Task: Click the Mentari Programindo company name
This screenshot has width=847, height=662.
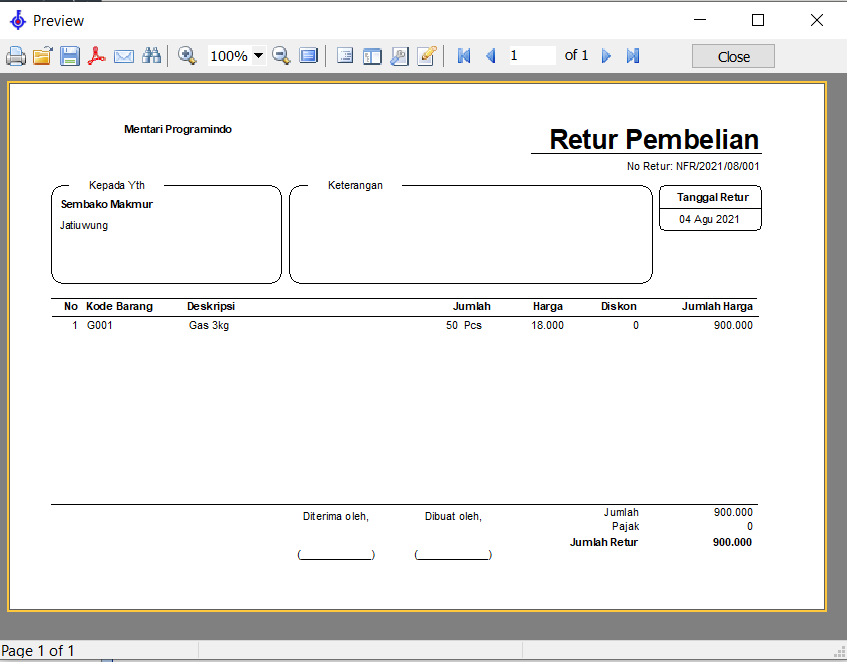Action: coord(178,129)
